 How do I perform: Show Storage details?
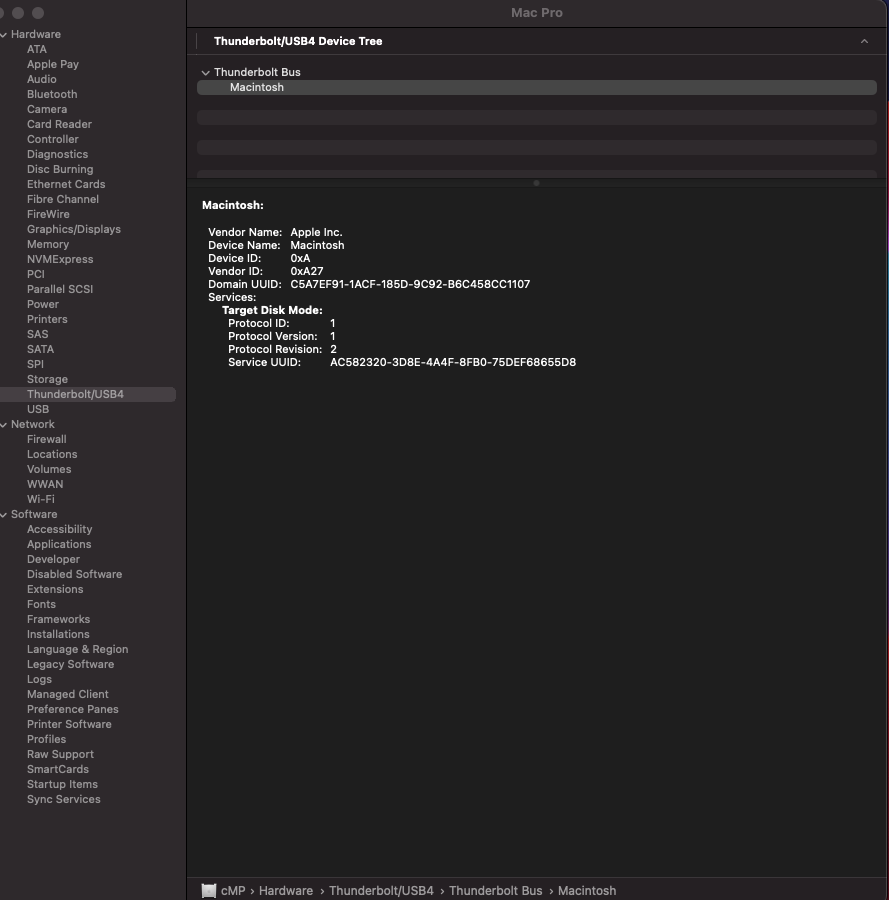tap(47, 379)
